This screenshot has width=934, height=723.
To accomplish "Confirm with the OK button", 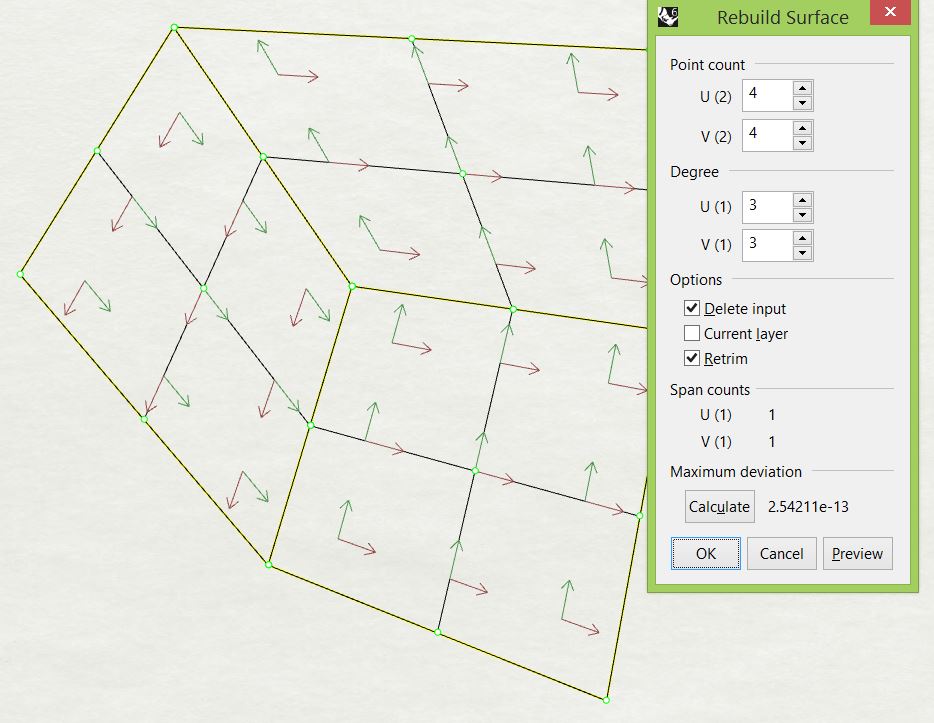I will pyautogui.click(x=706, y=553).
